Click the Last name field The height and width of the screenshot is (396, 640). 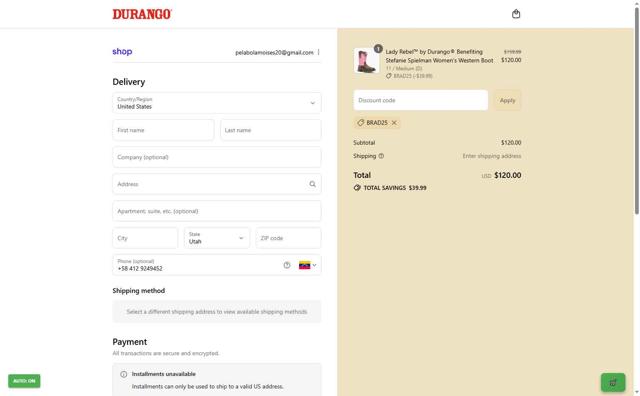[271, 130]
